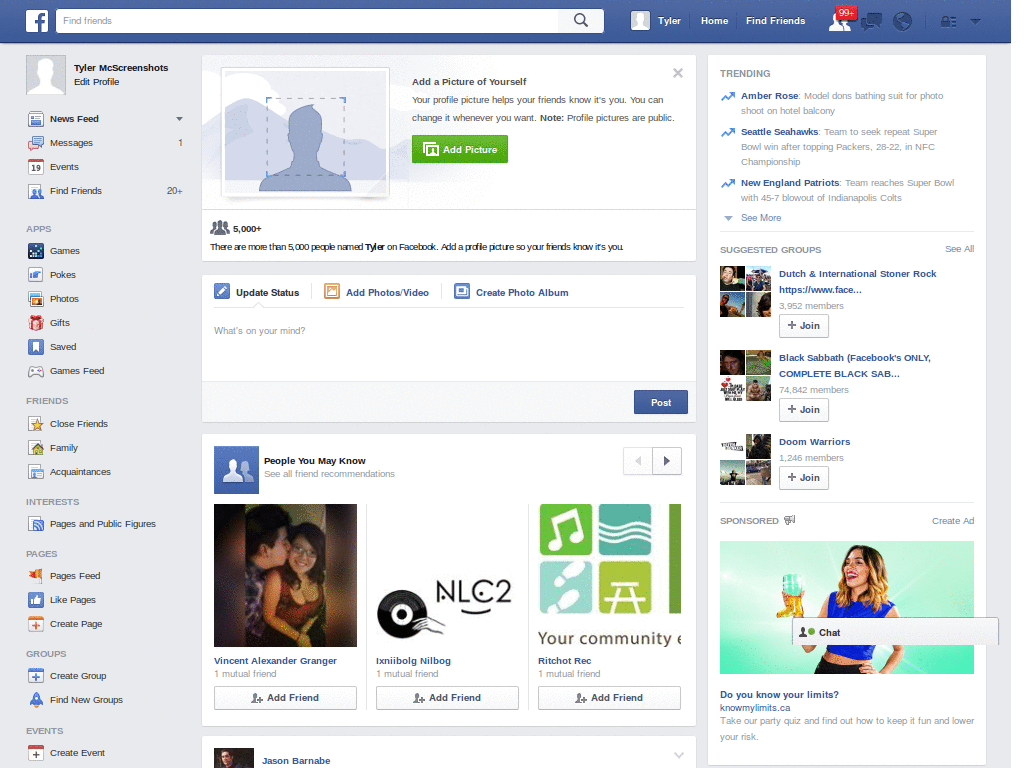Open friend requests icon with 99+ badge

(x=840, y=20)
